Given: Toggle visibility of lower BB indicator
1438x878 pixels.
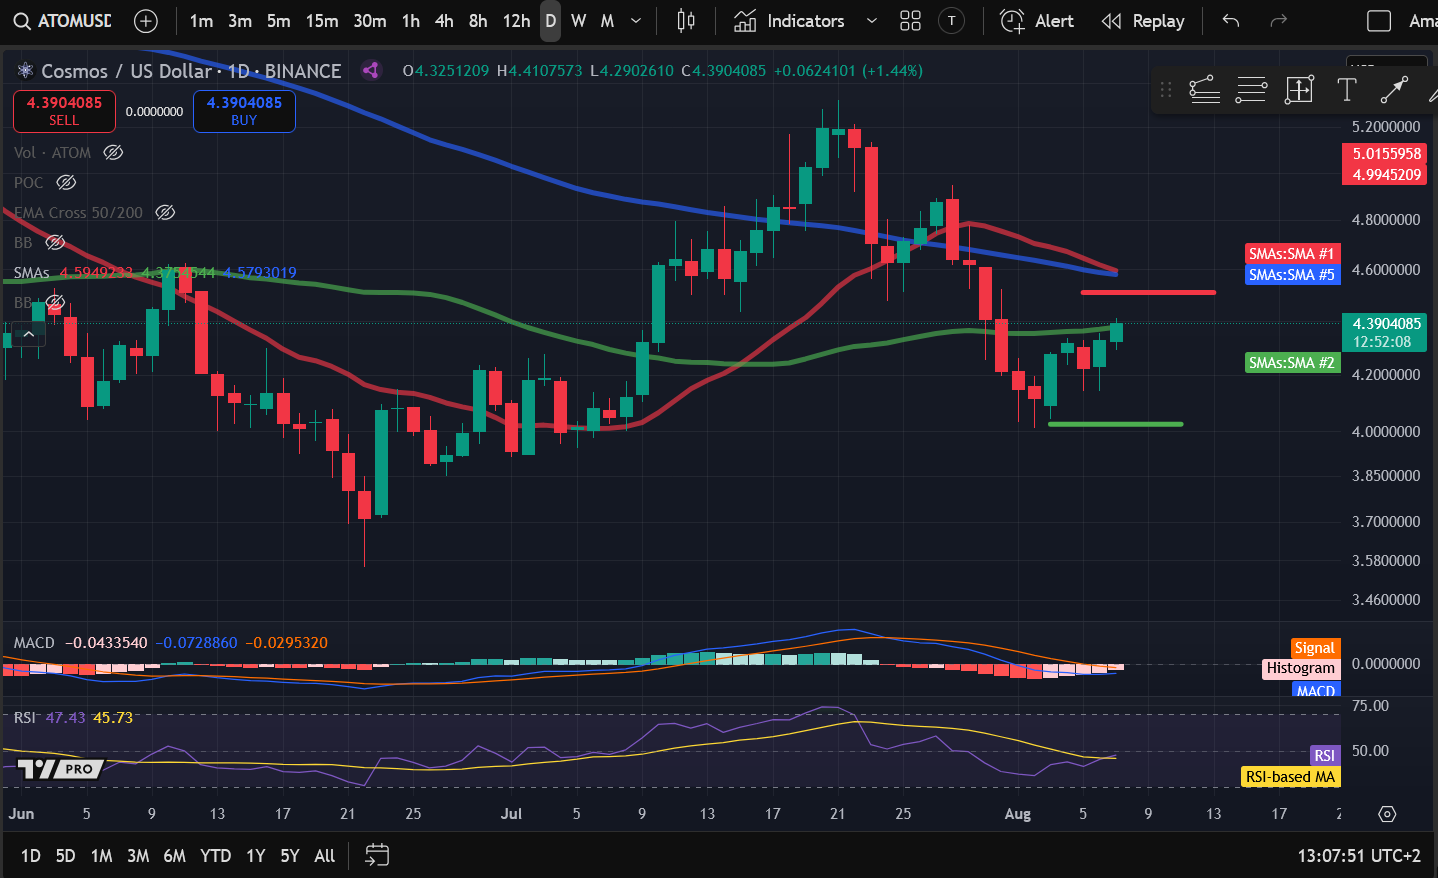Looking at the screenshot, I should pyautogui.click(x=55, y=302).
